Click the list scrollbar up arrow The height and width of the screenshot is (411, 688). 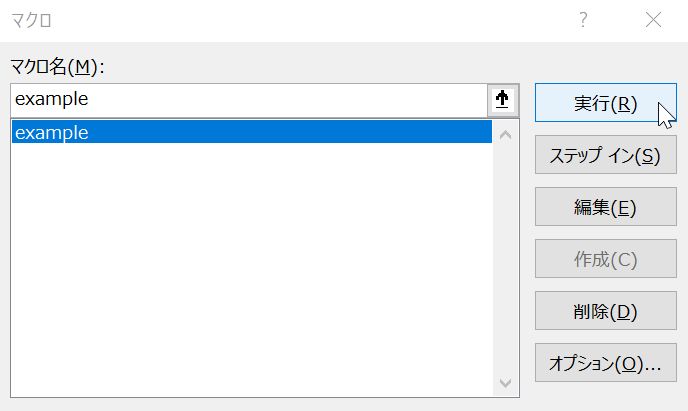tap(504, 133)
